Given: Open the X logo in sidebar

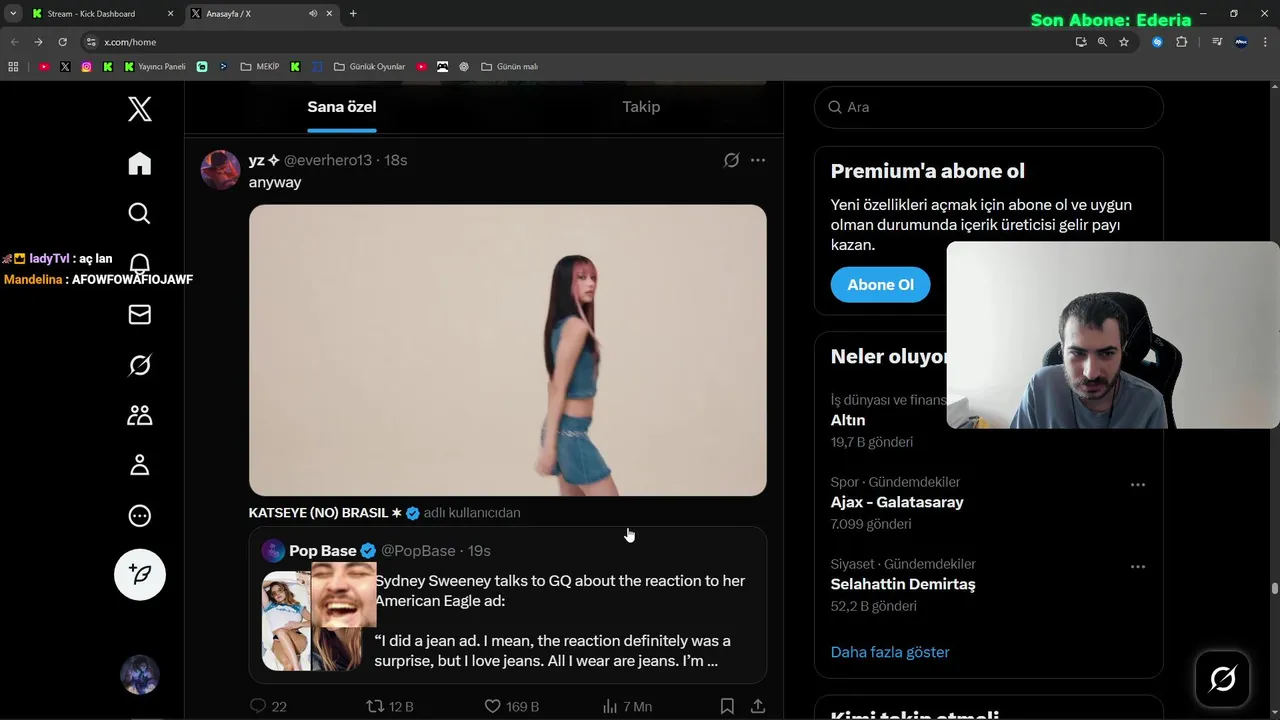Looking at the screenshot, I should coord(140,109).
